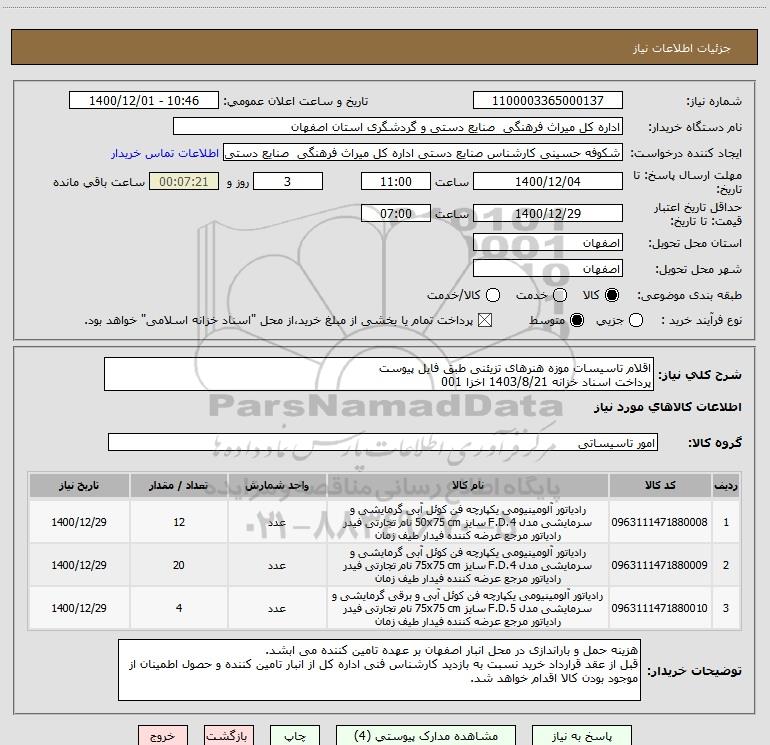Click the کد کالا column header

click(660, 486)
